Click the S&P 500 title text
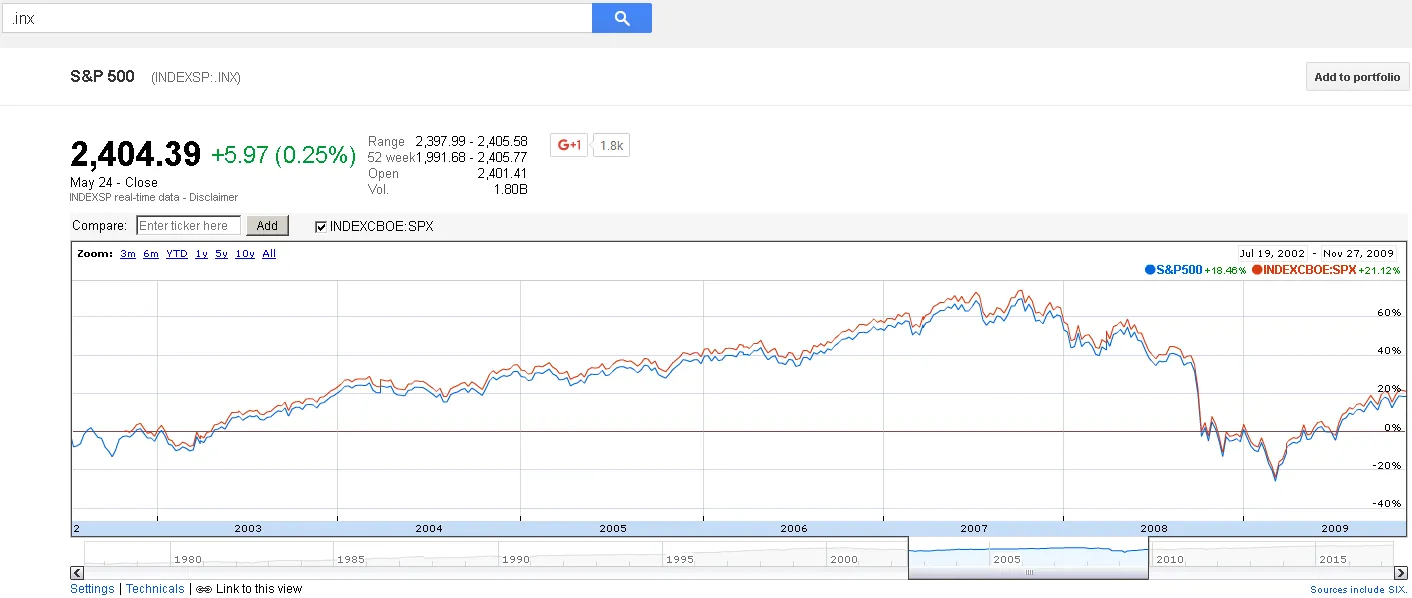This screenshot has width=1412, height=598. point(102,77)
